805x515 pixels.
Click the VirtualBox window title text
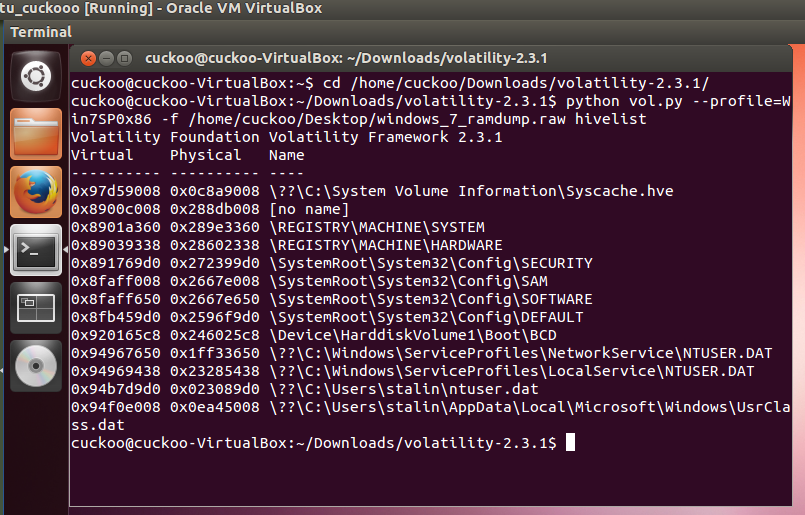tap(161, 8)
